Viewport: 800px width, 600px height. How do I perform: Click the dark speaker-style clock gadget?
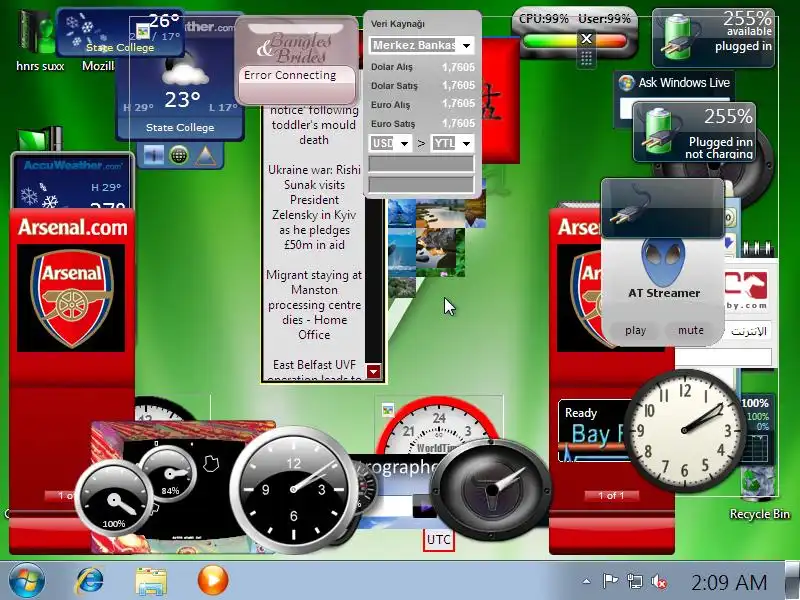491,491
